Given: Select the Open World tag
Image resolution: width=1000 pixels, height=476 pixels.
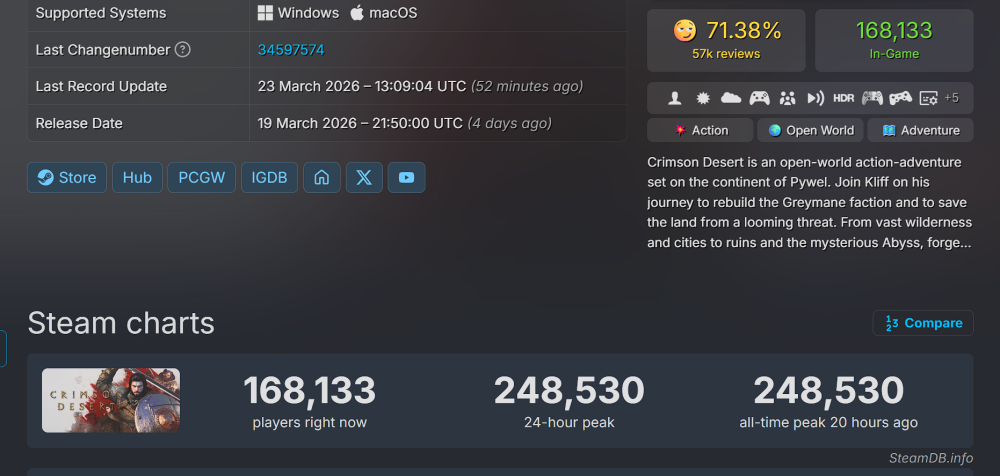Looking at the screenshot, I should click(x=810, y=130).
